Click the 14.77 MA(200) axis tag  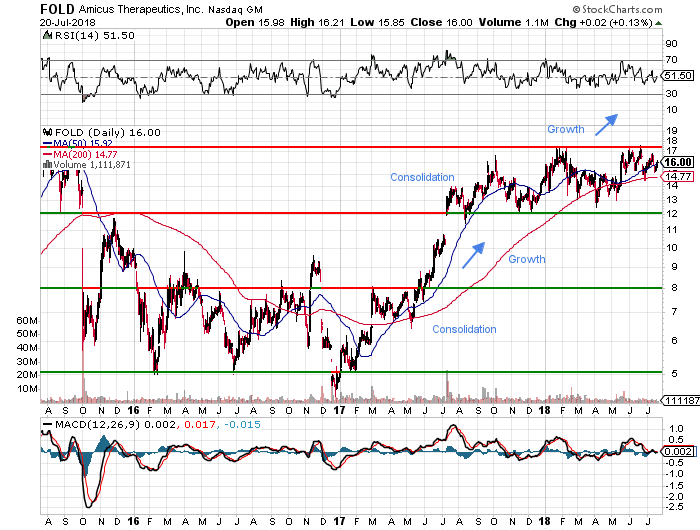click(x=678, y=176)
